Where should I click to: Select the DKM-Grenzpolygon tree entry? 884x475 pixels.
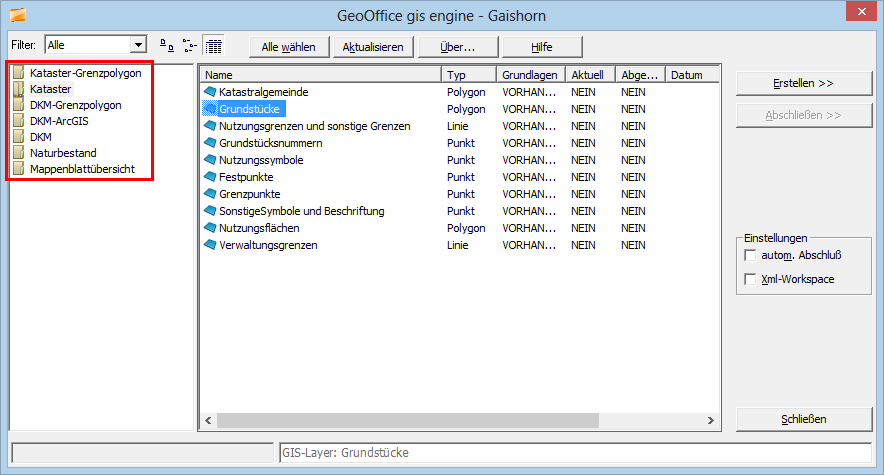tap(76, 105)
